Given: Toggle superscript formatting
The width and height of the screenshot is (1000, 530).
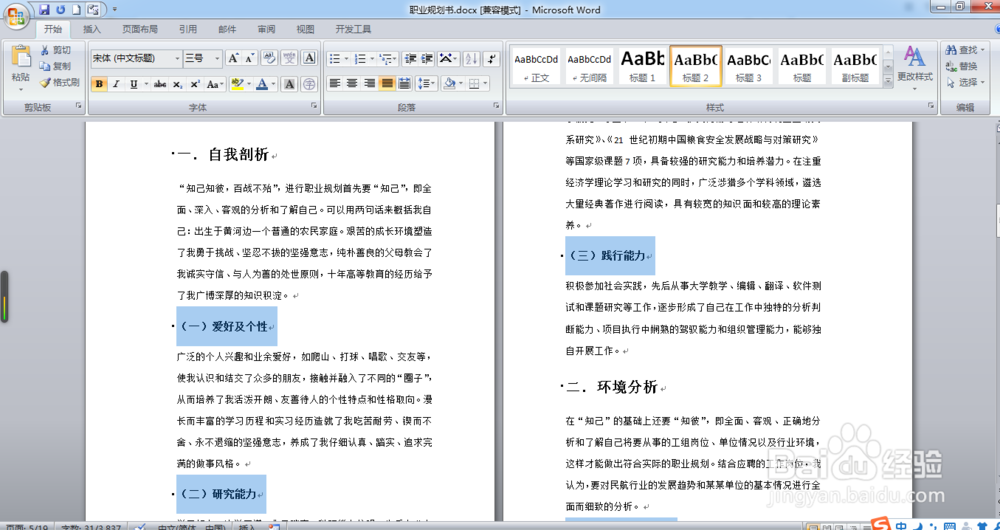Looking at the screenshot, I should click(x=195, y=84).
